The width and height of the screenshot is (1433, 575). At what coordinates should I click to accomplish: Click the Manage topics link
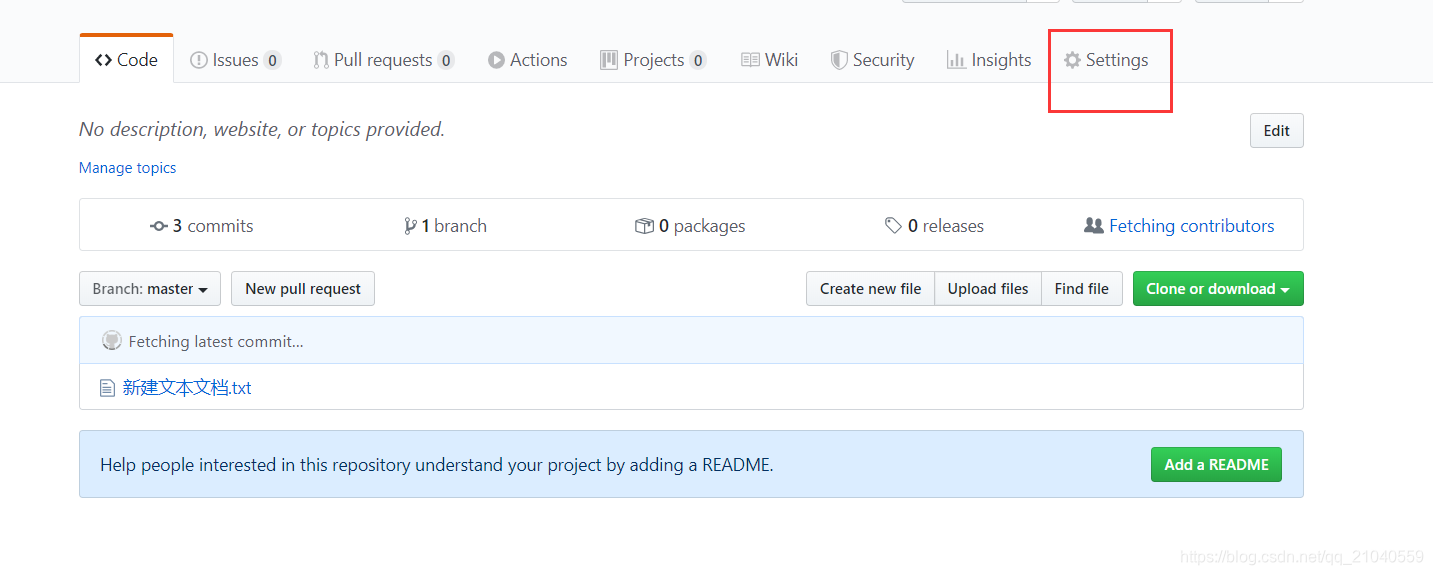(x=127, y=168)
